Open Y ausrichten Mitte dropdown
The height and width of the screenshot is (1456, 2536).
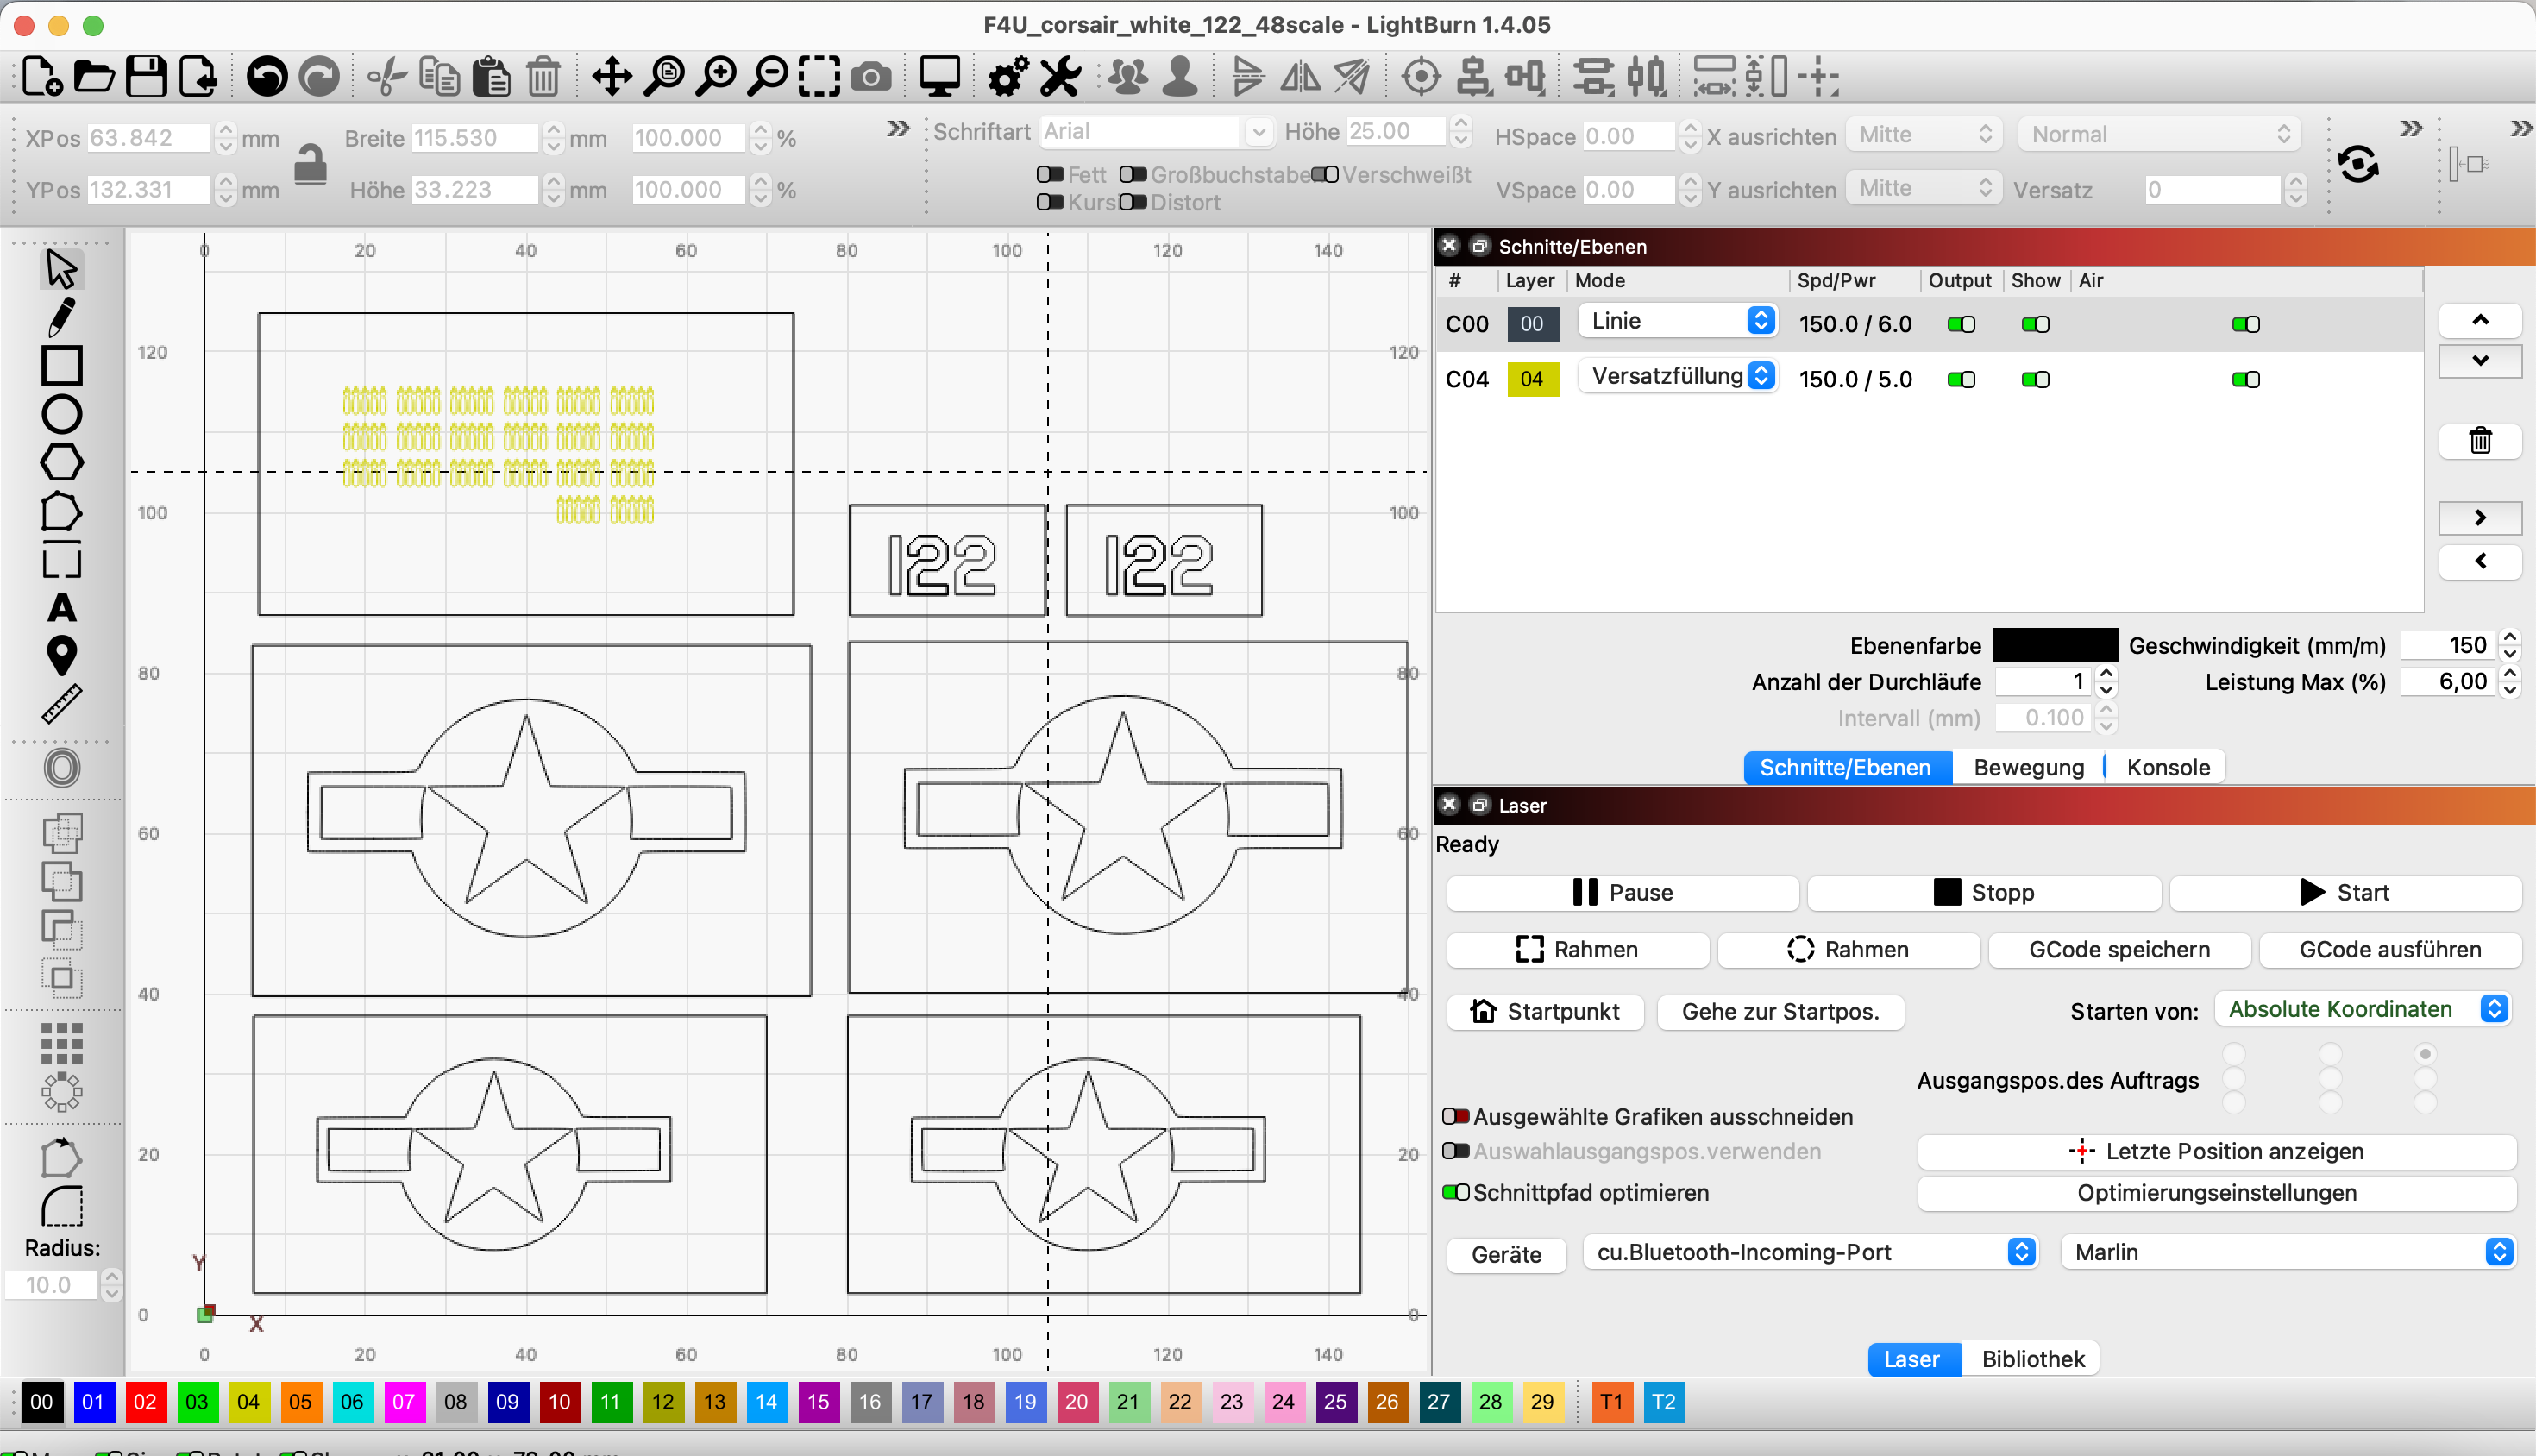[x=1924, y=188]
